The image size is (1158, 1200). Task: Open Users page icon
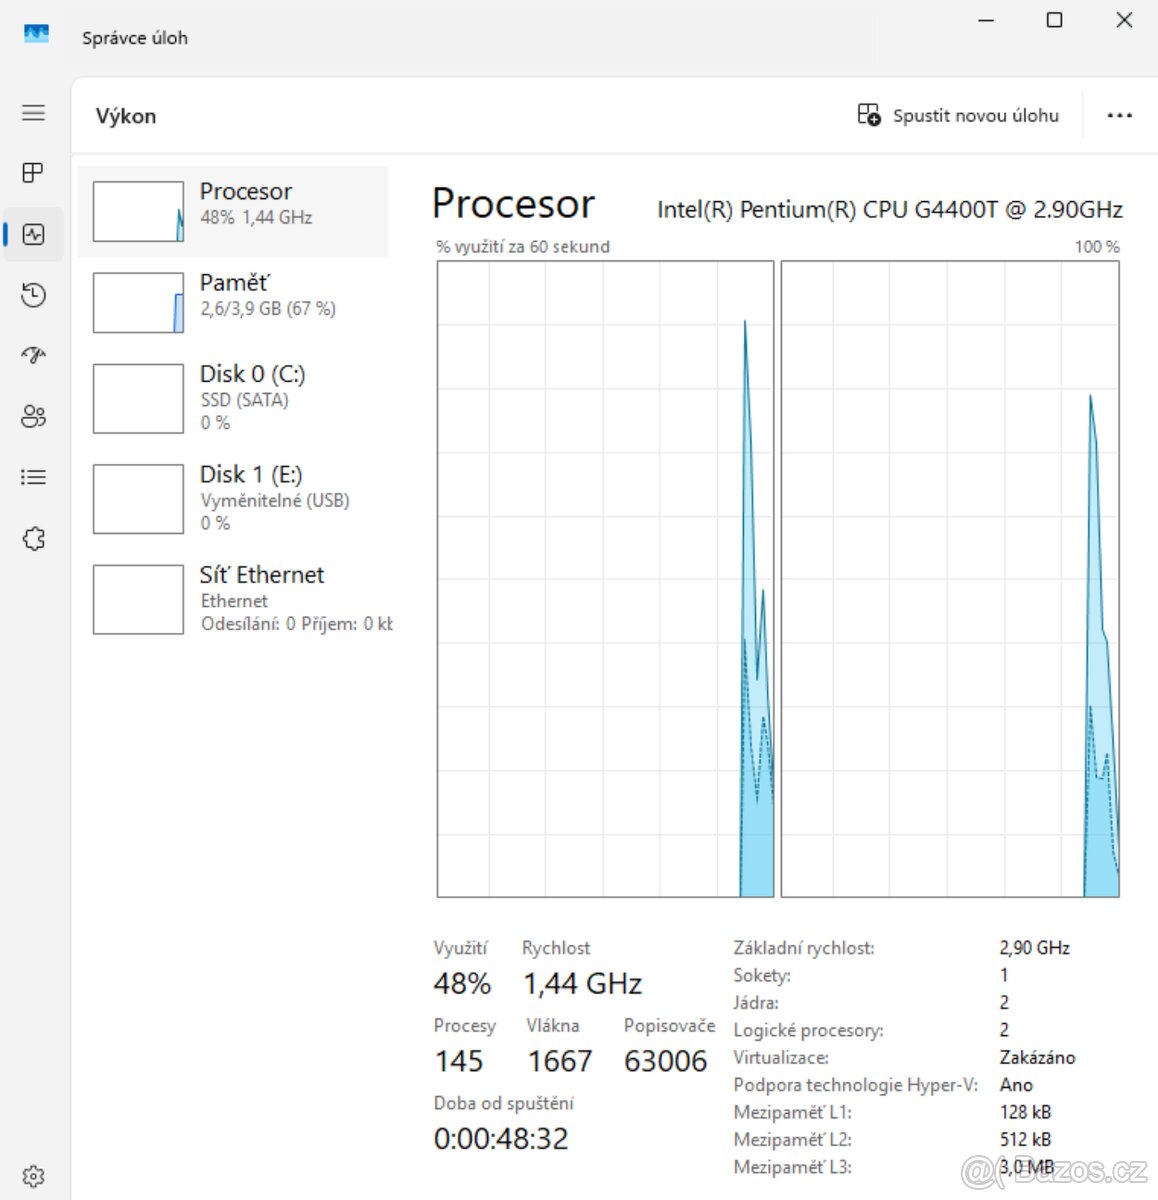pyautogui.click(x=34, y=416)
